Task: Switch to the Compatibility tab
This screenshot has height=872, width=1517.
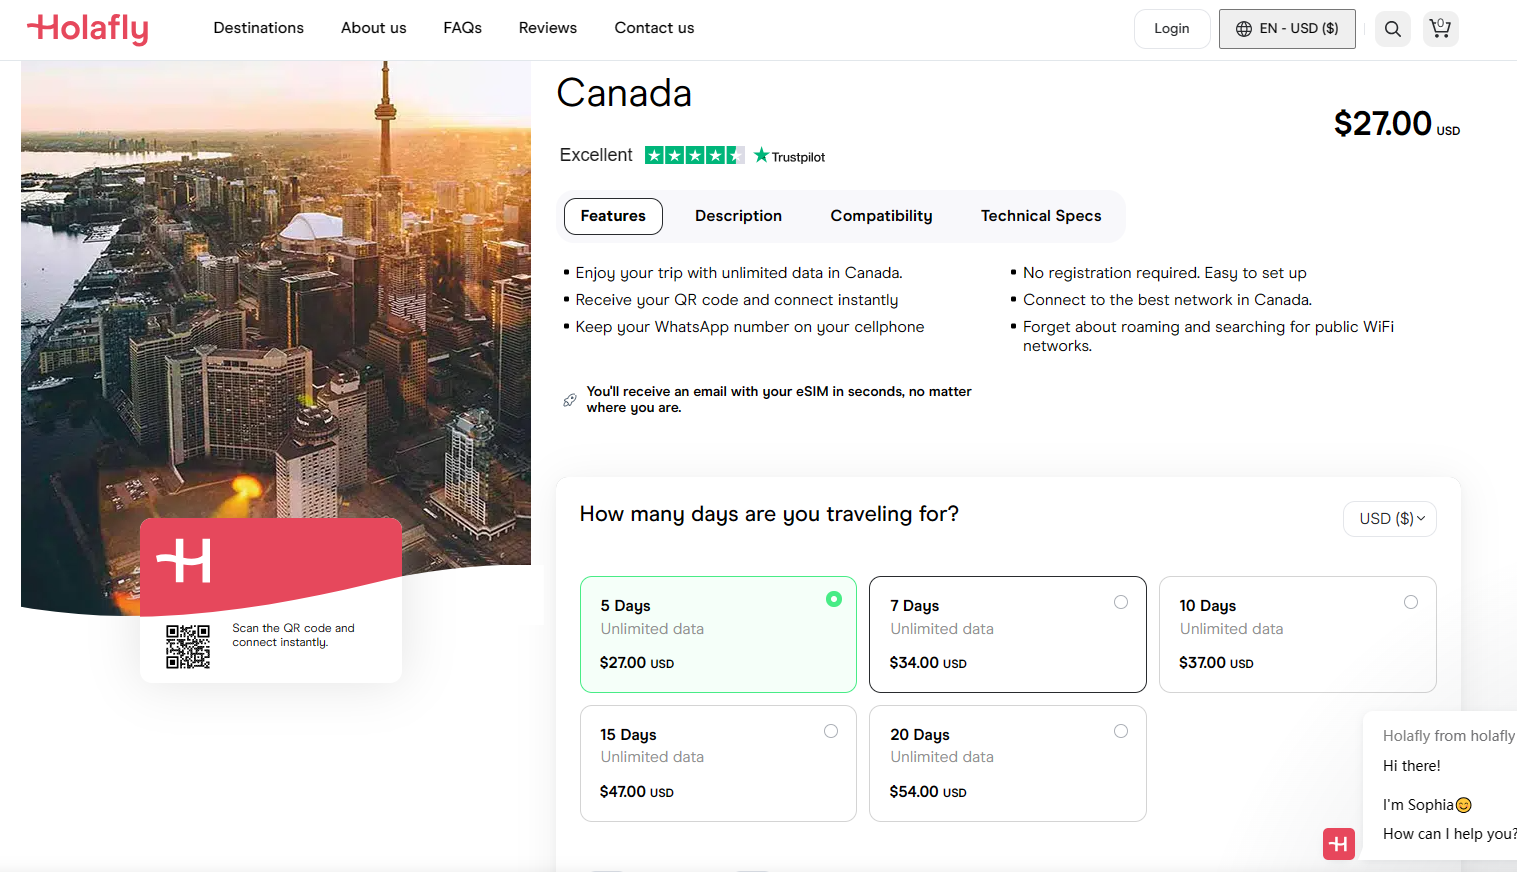Action: (x=881, y=216)
